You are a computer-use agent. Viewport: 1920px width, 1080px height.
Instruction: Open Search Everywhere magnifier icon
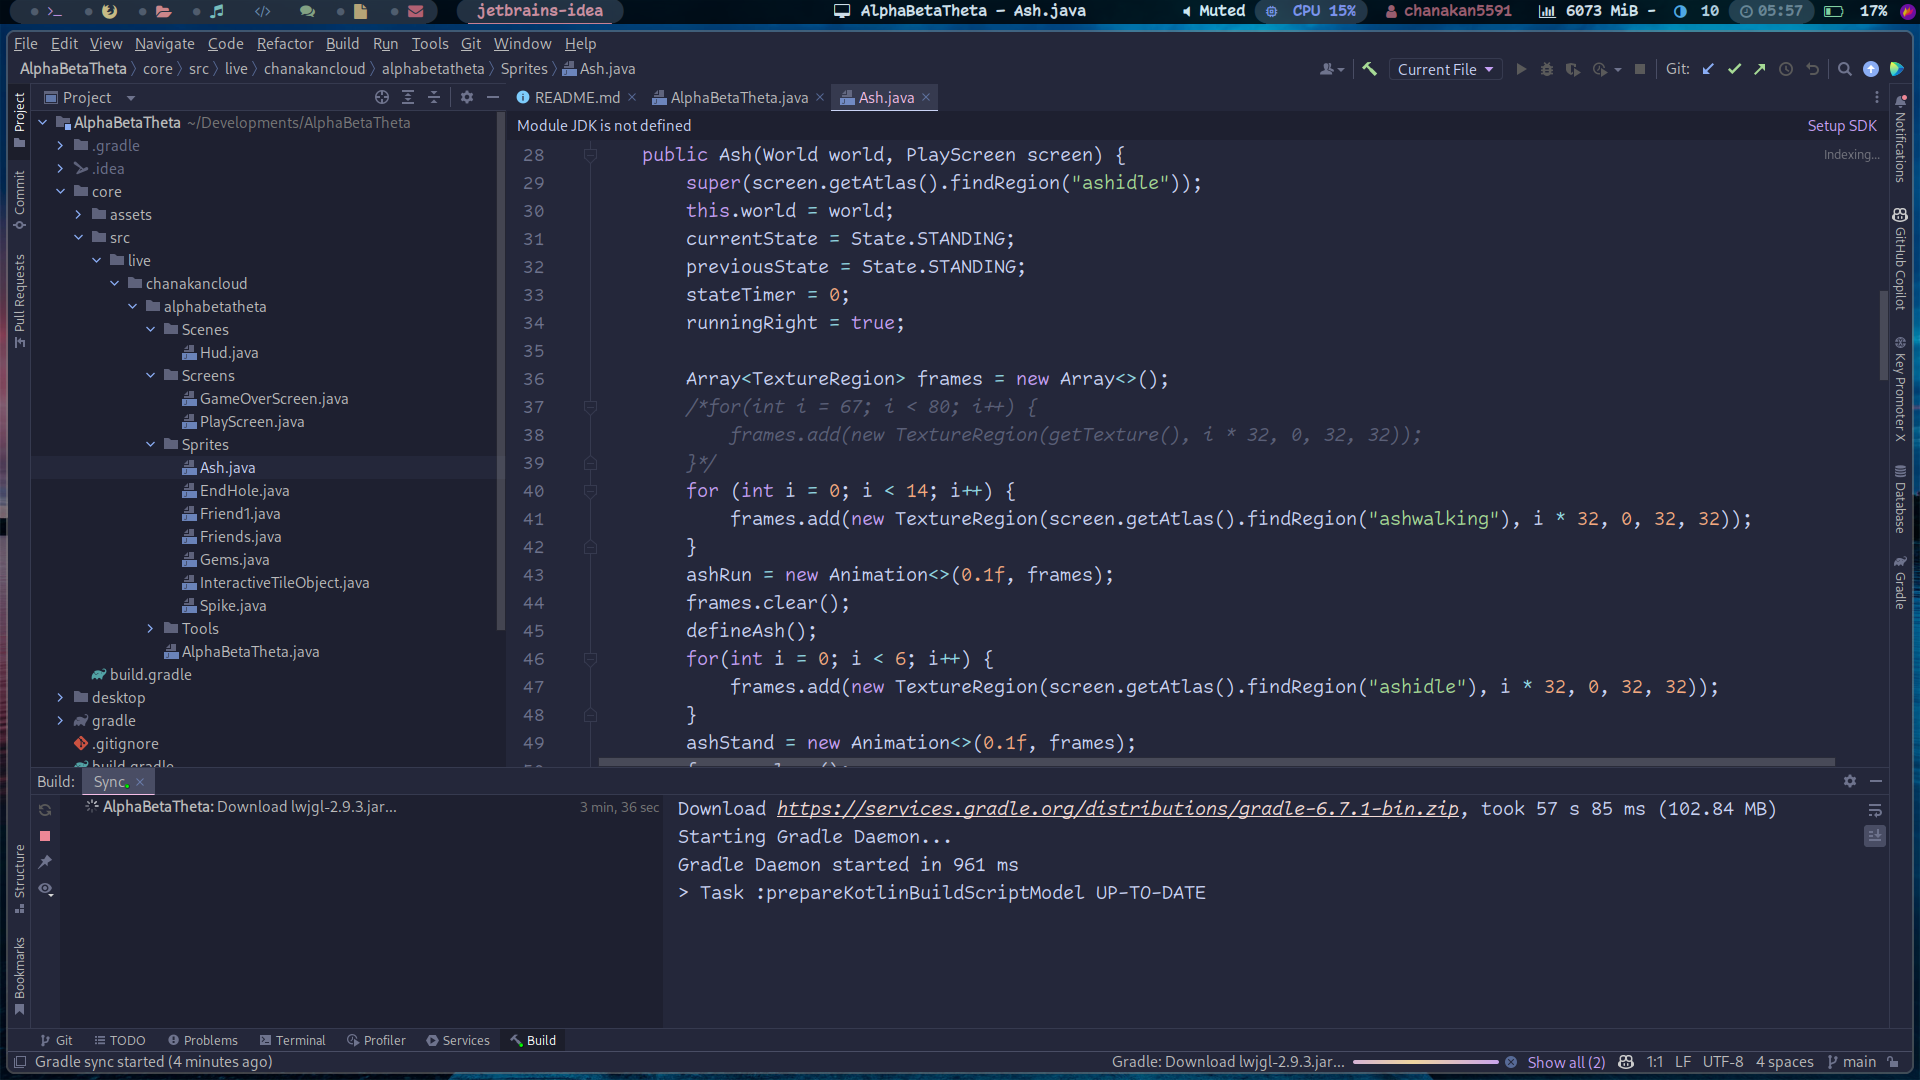coord(1844,69)
